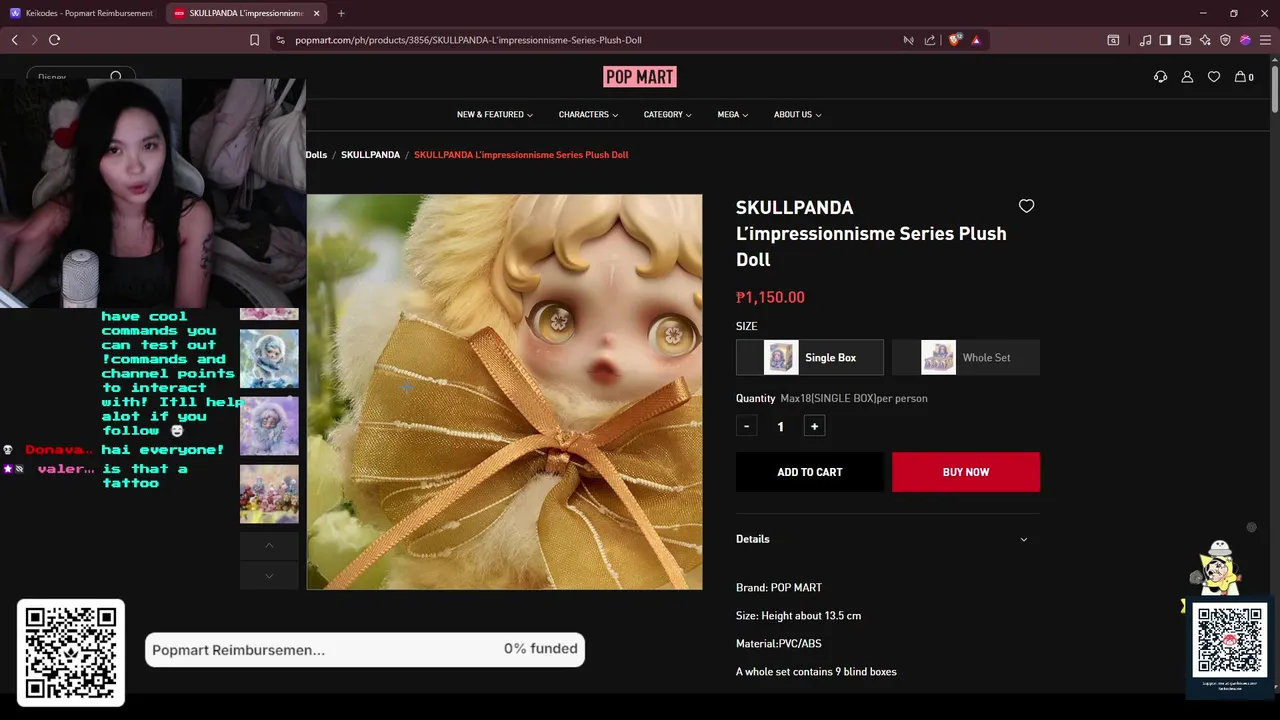The height and width of the screenshot is (720, 1280).
Task: Open the Brave Wallet icon
Action: point(1185,40)
